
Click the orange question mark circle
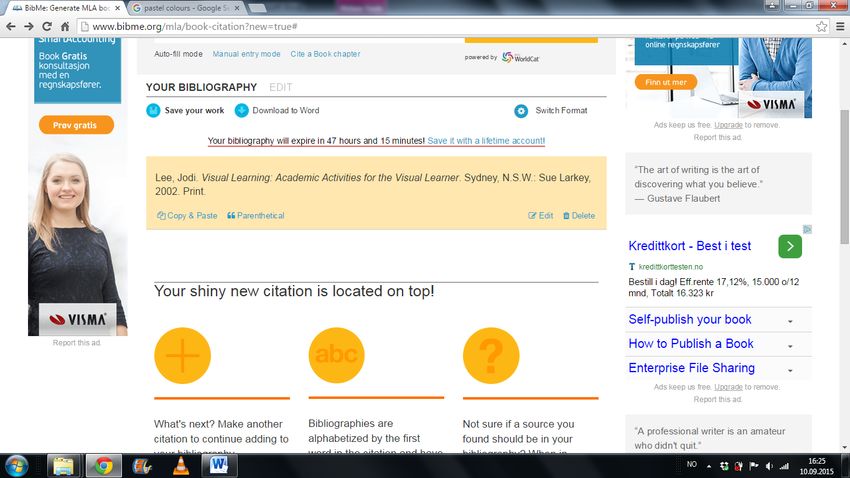click(x=491, y=356)
